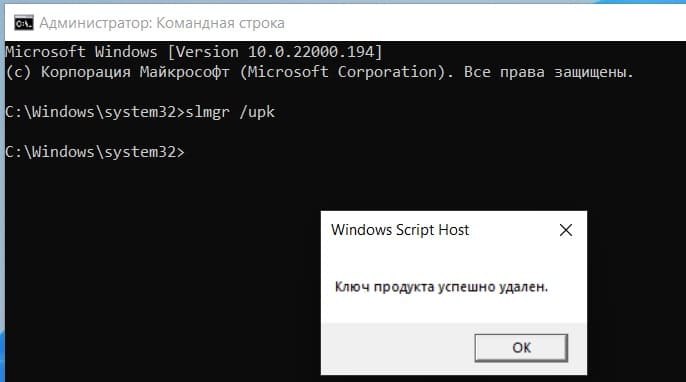The width and height of the screenshot is (686, 382).
Task: Click the Ключ продукта успешно удален message
Action: coord(441,287)
